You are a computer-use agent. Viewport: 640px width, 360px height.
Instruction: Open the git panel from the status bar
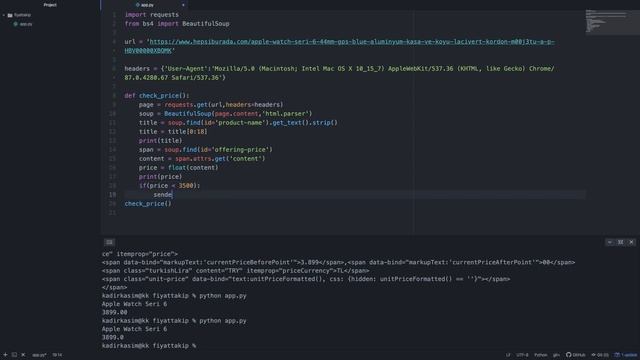coord(556,355)
